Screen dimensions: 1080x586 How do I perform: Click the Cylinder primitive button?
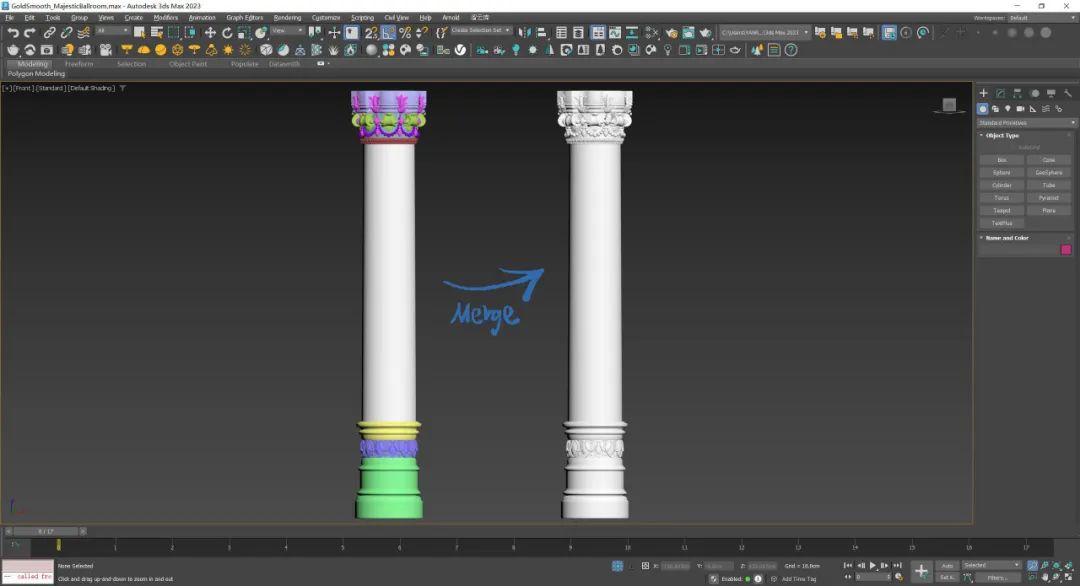point(1002,185)
